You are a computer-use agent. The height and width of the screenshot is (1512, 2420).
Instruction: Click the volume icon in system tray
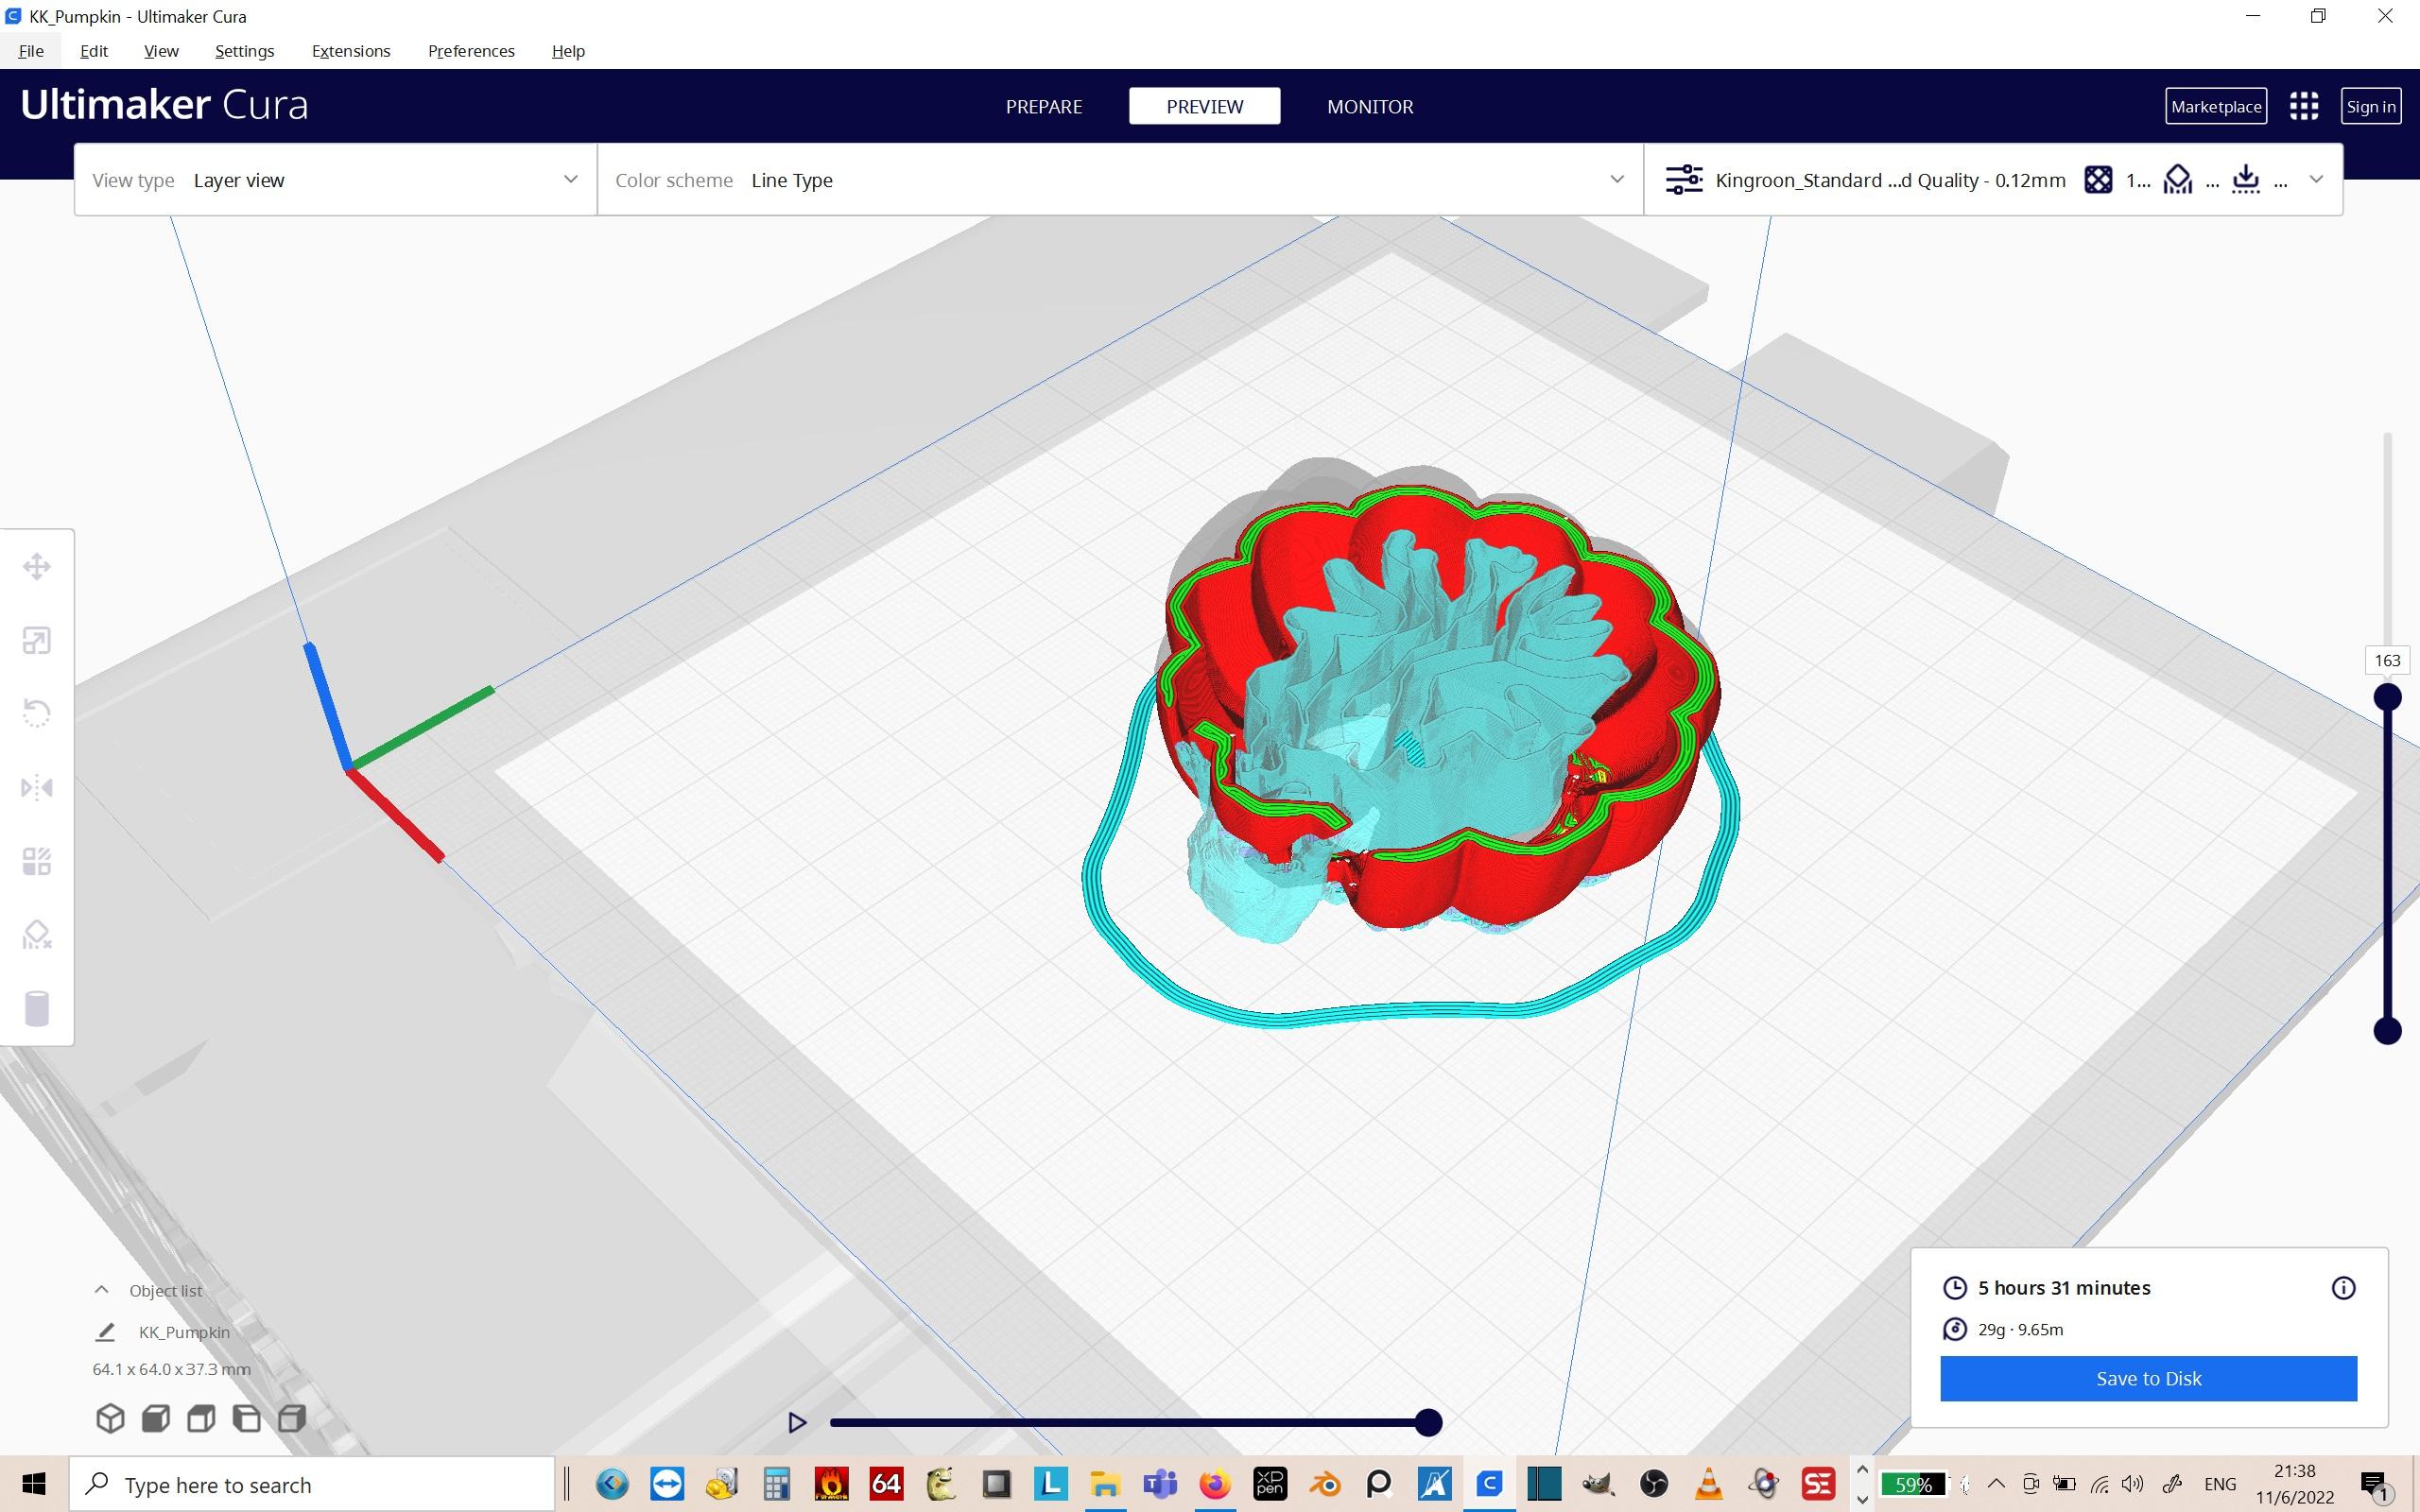(2131, 1484)
